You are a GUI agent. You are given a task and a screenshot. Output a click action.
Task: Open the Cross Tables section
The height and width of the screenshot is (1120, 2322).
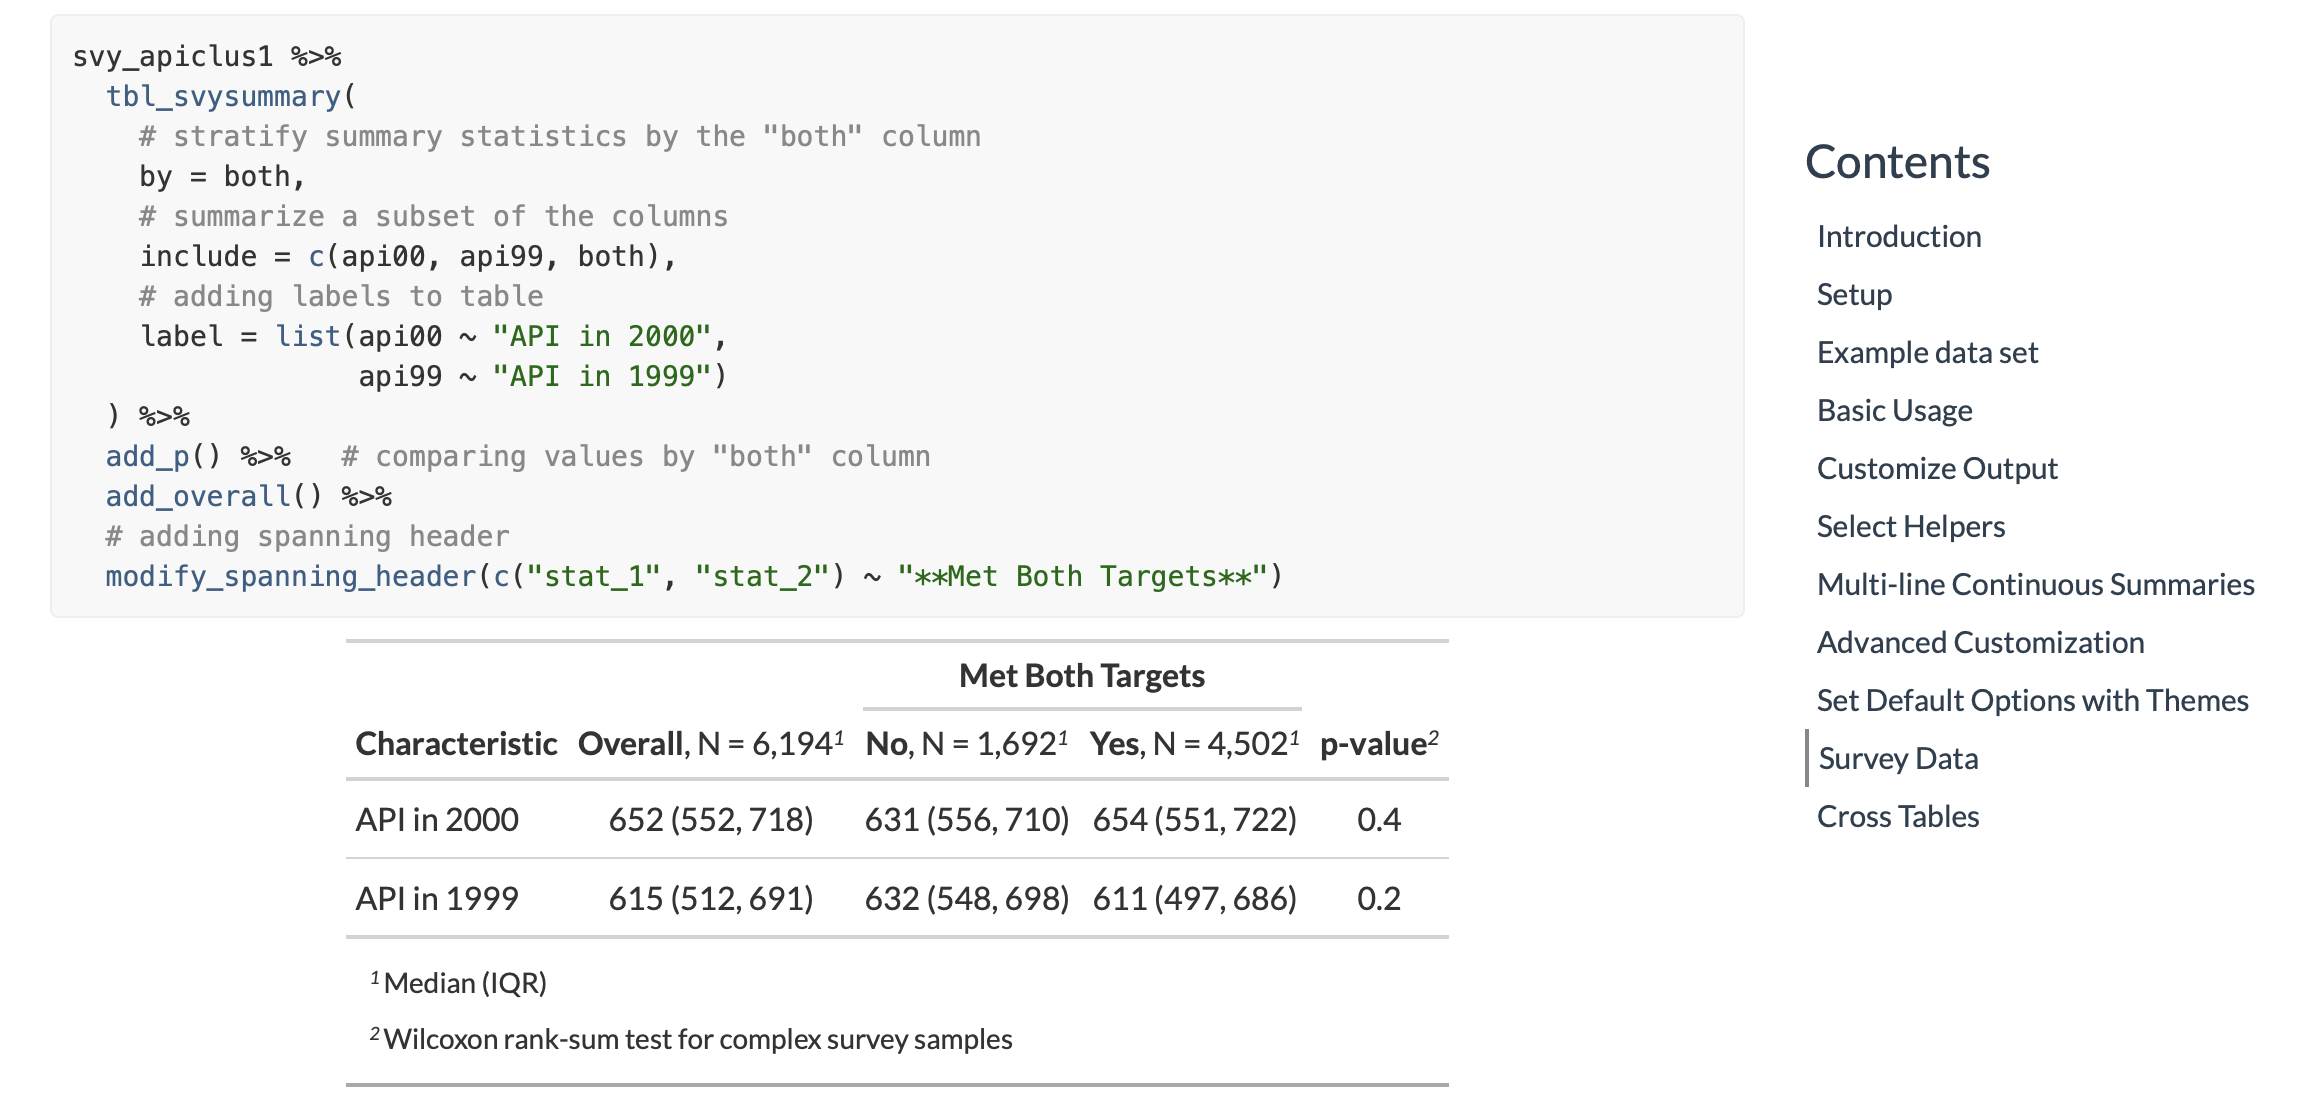[1897, 816]
